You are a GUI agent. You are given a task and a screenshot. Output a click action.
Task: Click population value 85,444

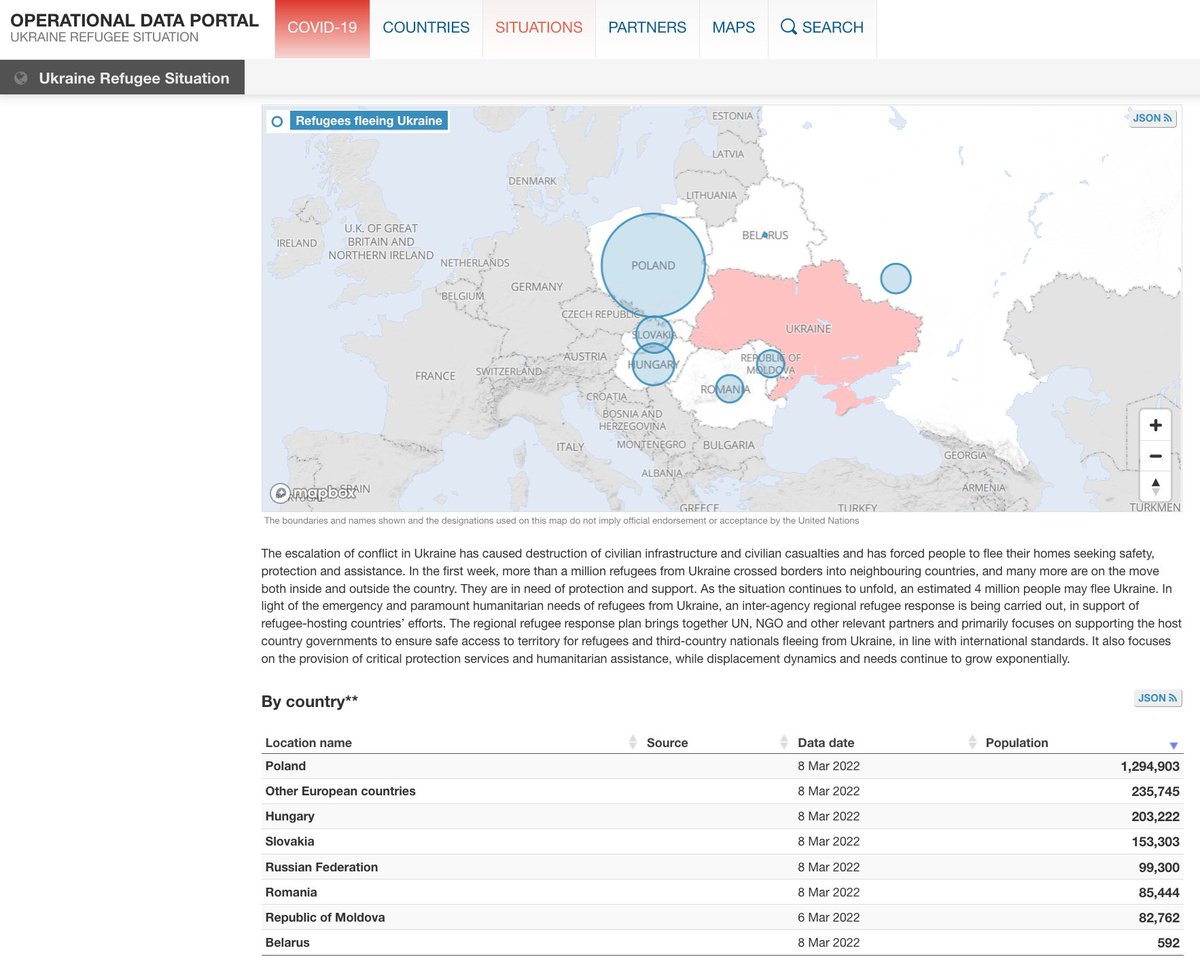pyautogui.click(x=1160, y=892)
